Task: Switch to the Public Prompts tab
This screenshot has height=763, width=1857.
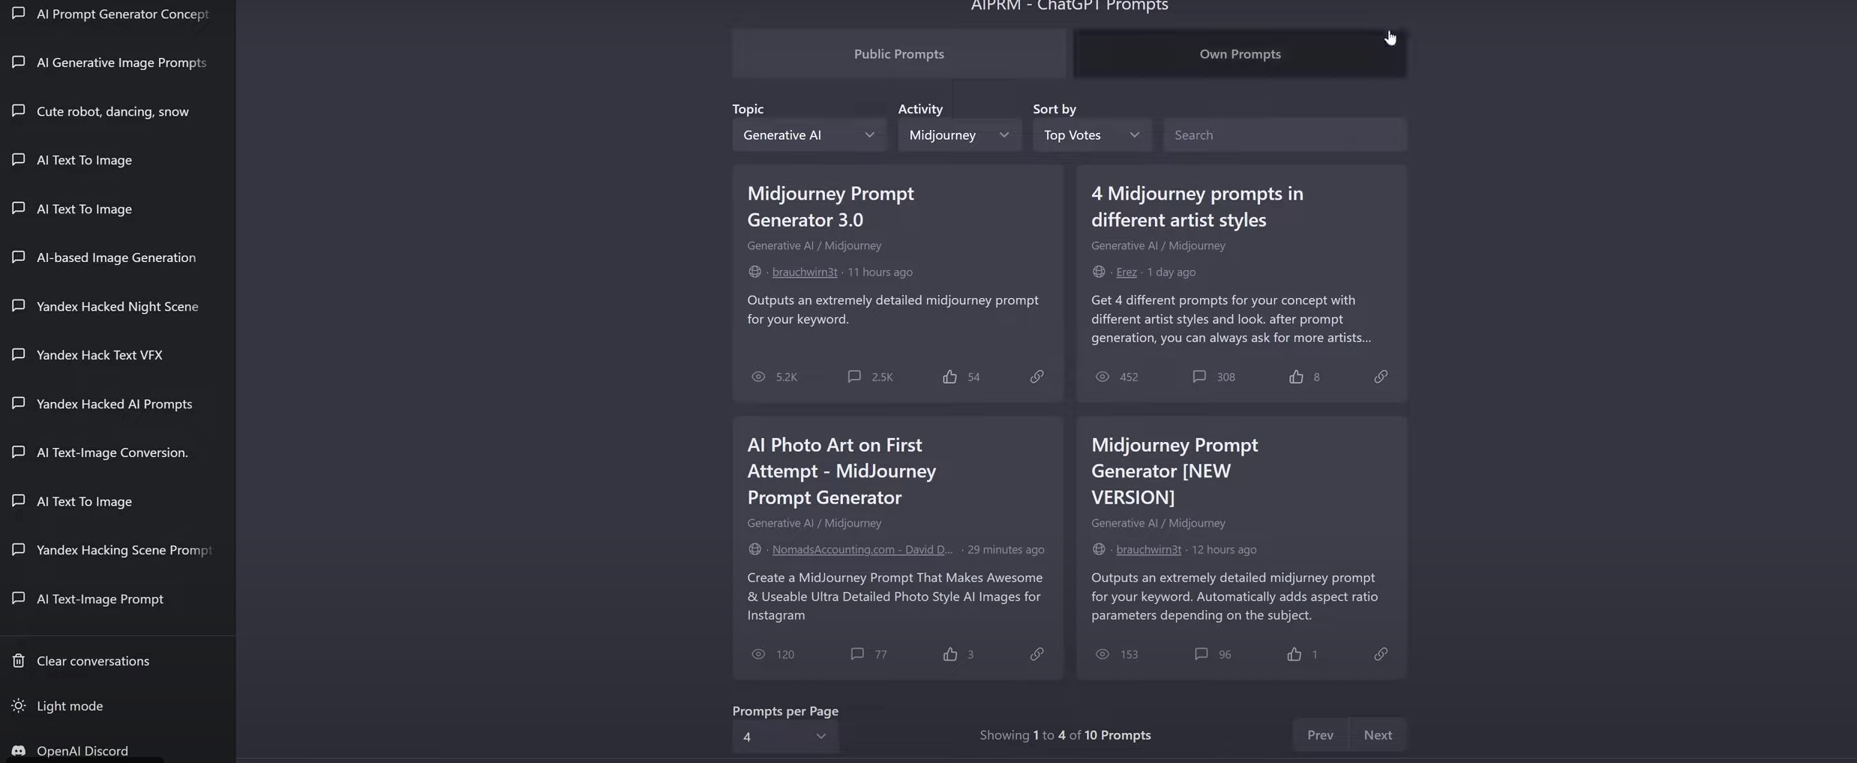Action: click(898, 54)
